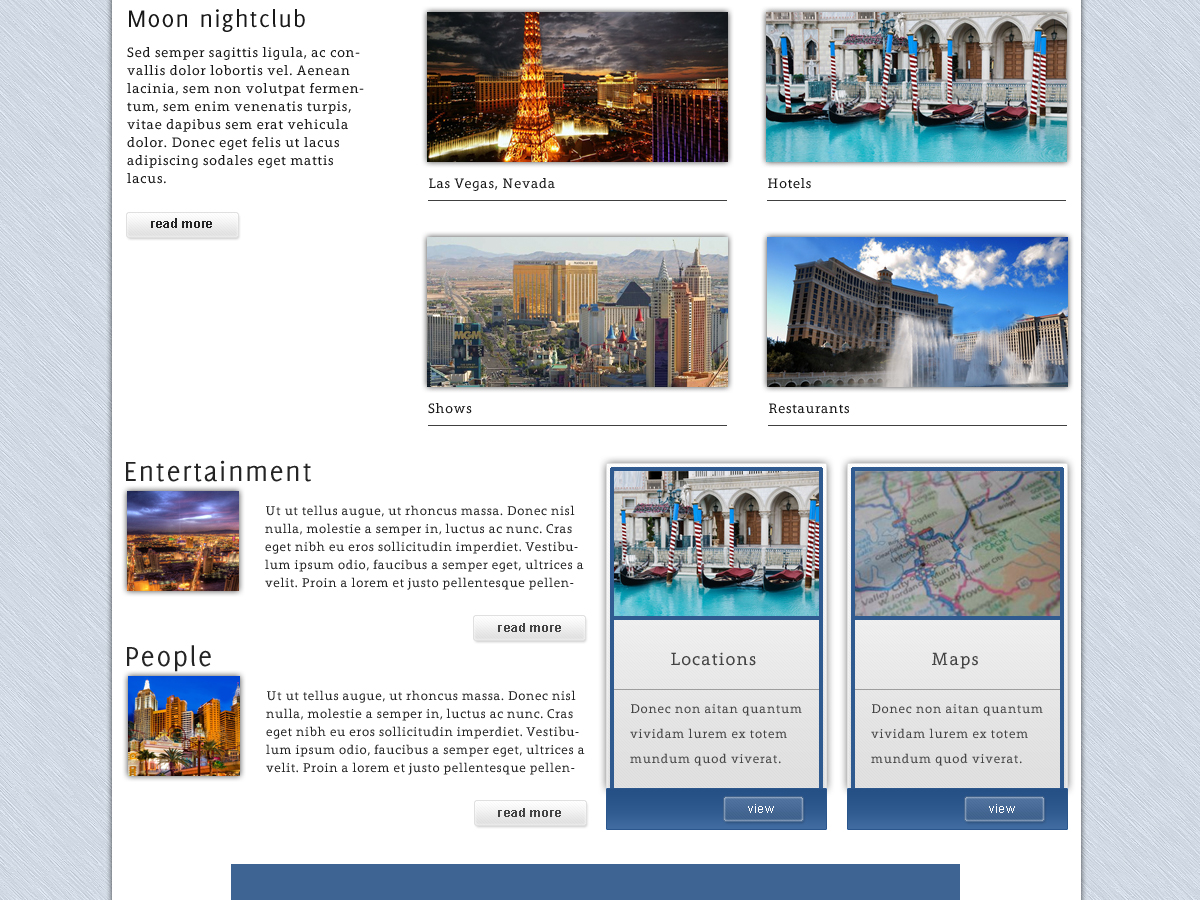
Task: Open the Locations gondola preview image
Action: [716, 543]
